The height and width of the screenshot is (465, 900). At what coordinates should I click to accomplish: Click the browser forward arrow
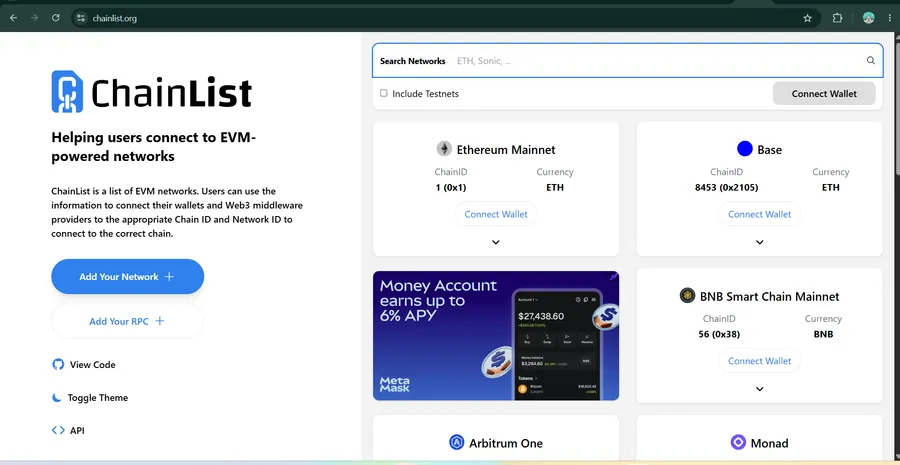point(34,18)
